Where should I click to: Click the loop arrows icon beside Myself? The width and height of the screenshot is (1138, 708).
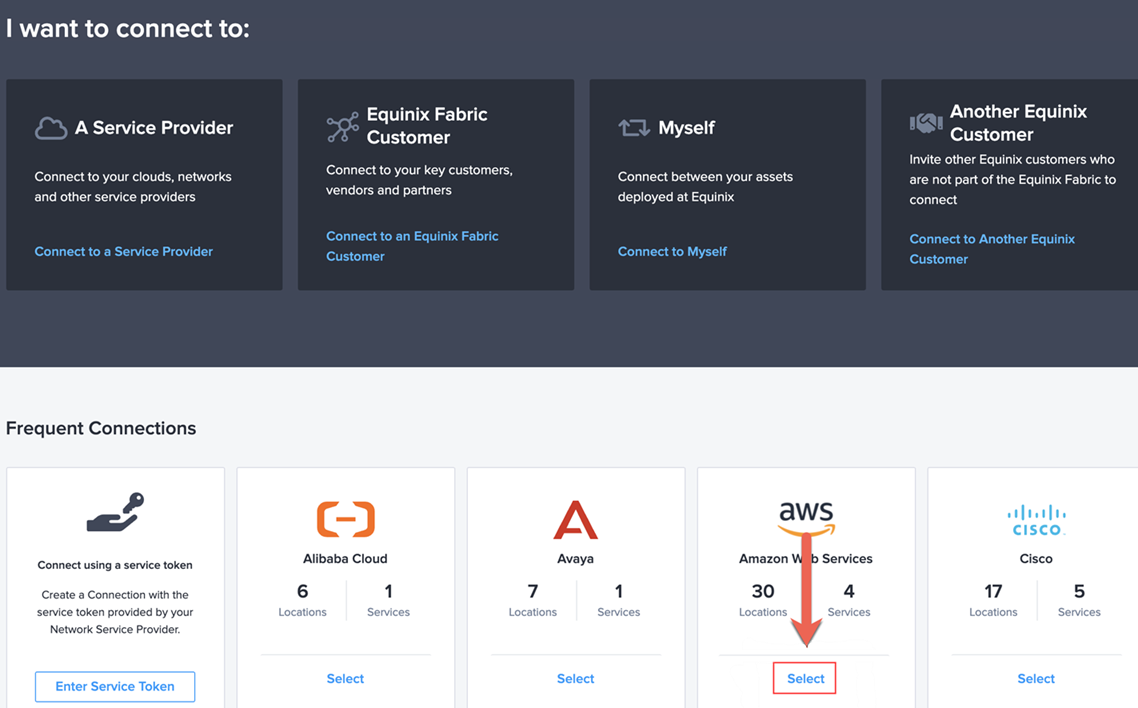click(634, 128)
